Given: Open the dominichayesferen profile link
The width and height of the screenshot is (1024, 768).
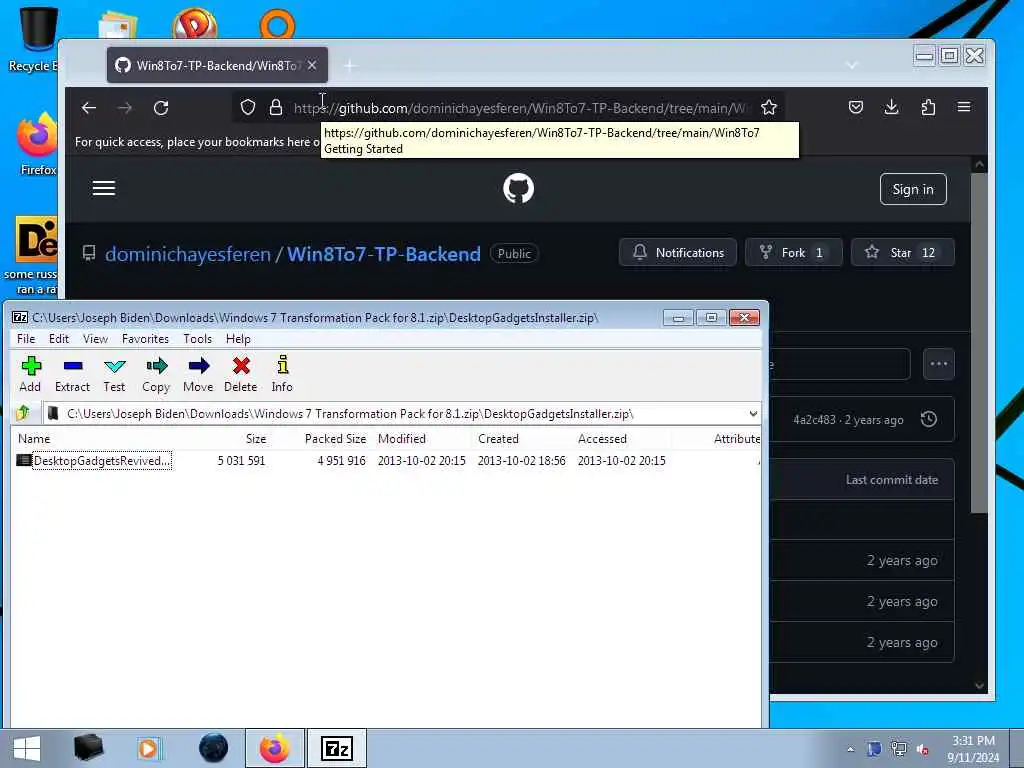Looking at the screenshot, I should 188,254.
